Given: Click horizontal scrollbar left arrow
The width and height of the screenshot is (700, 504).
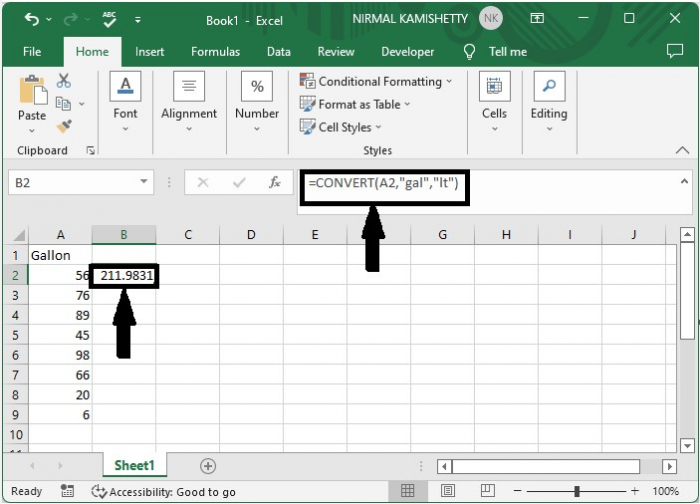Looking at the screenshot, I should 444,467.
